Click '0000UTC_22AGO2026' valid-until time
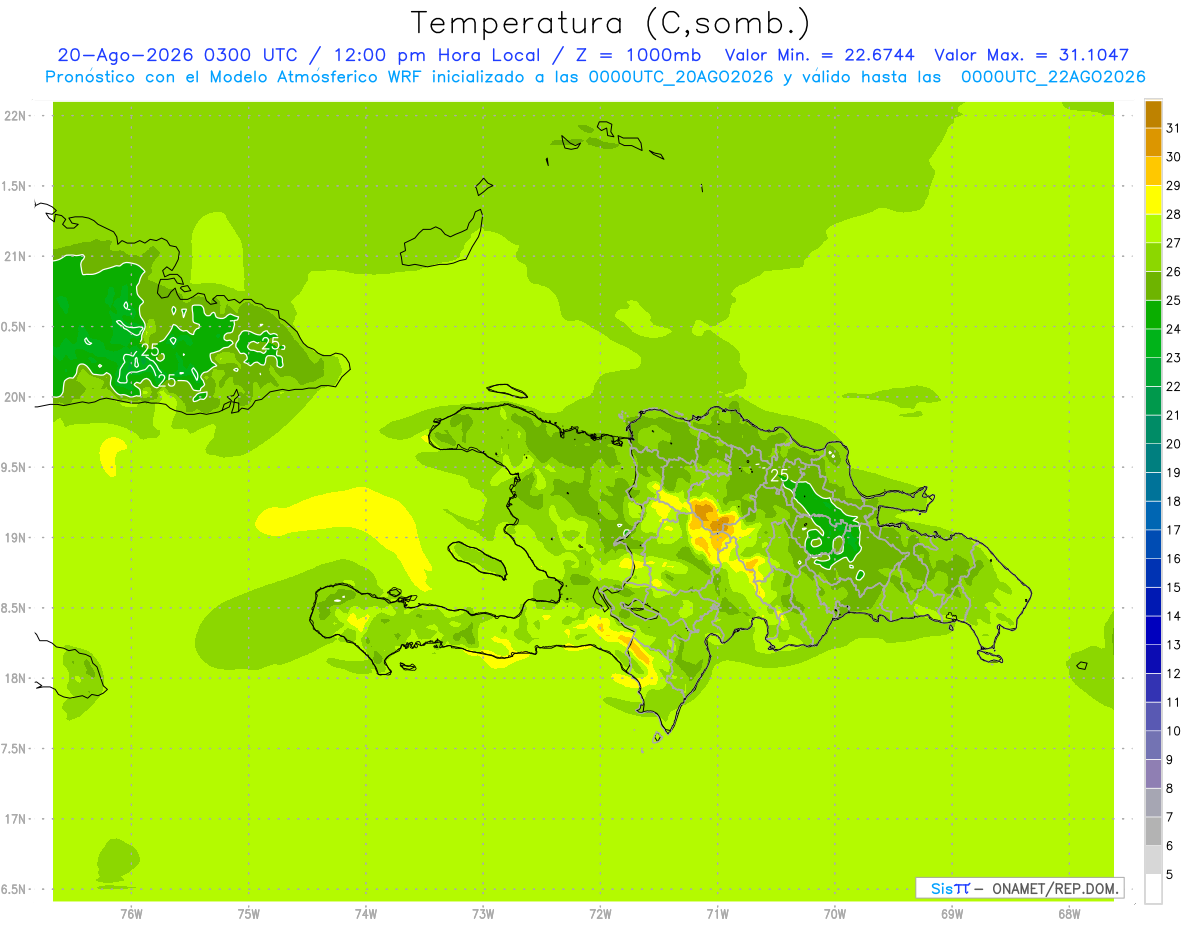 click(x=1053, y=77)
